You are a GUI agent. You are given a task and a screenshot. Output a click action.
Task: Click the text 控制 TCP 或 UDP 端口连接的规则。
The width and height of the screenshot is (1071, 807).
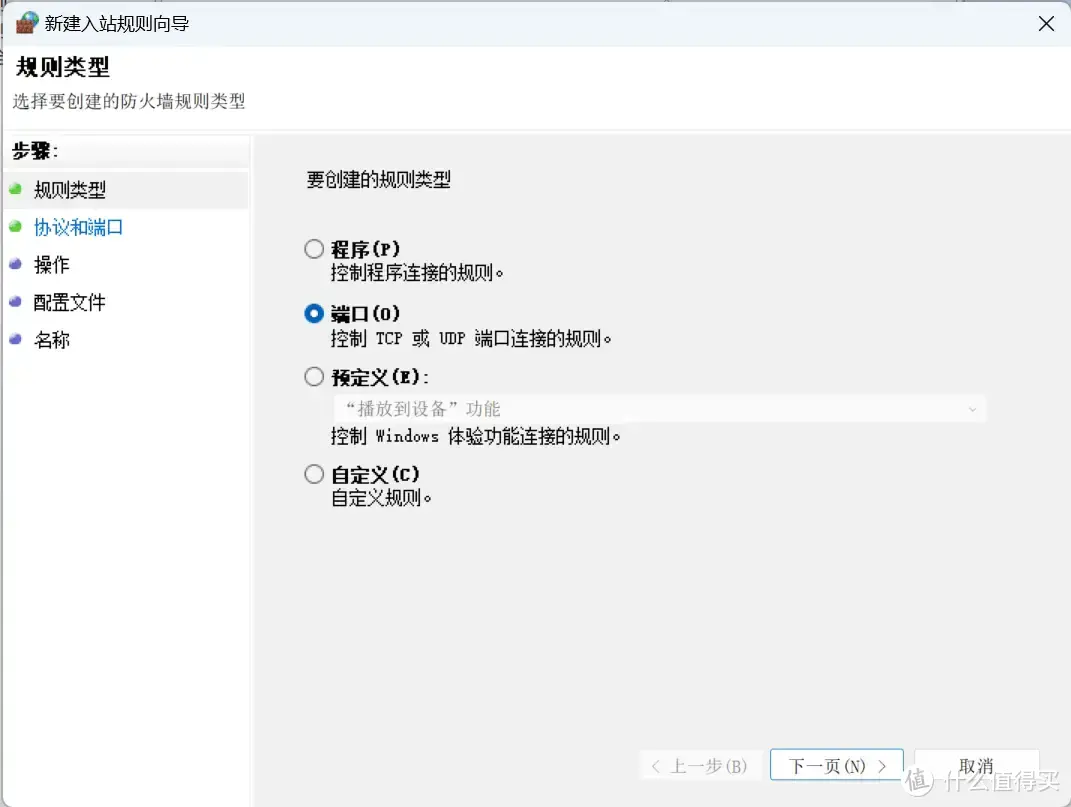point(471,338)
